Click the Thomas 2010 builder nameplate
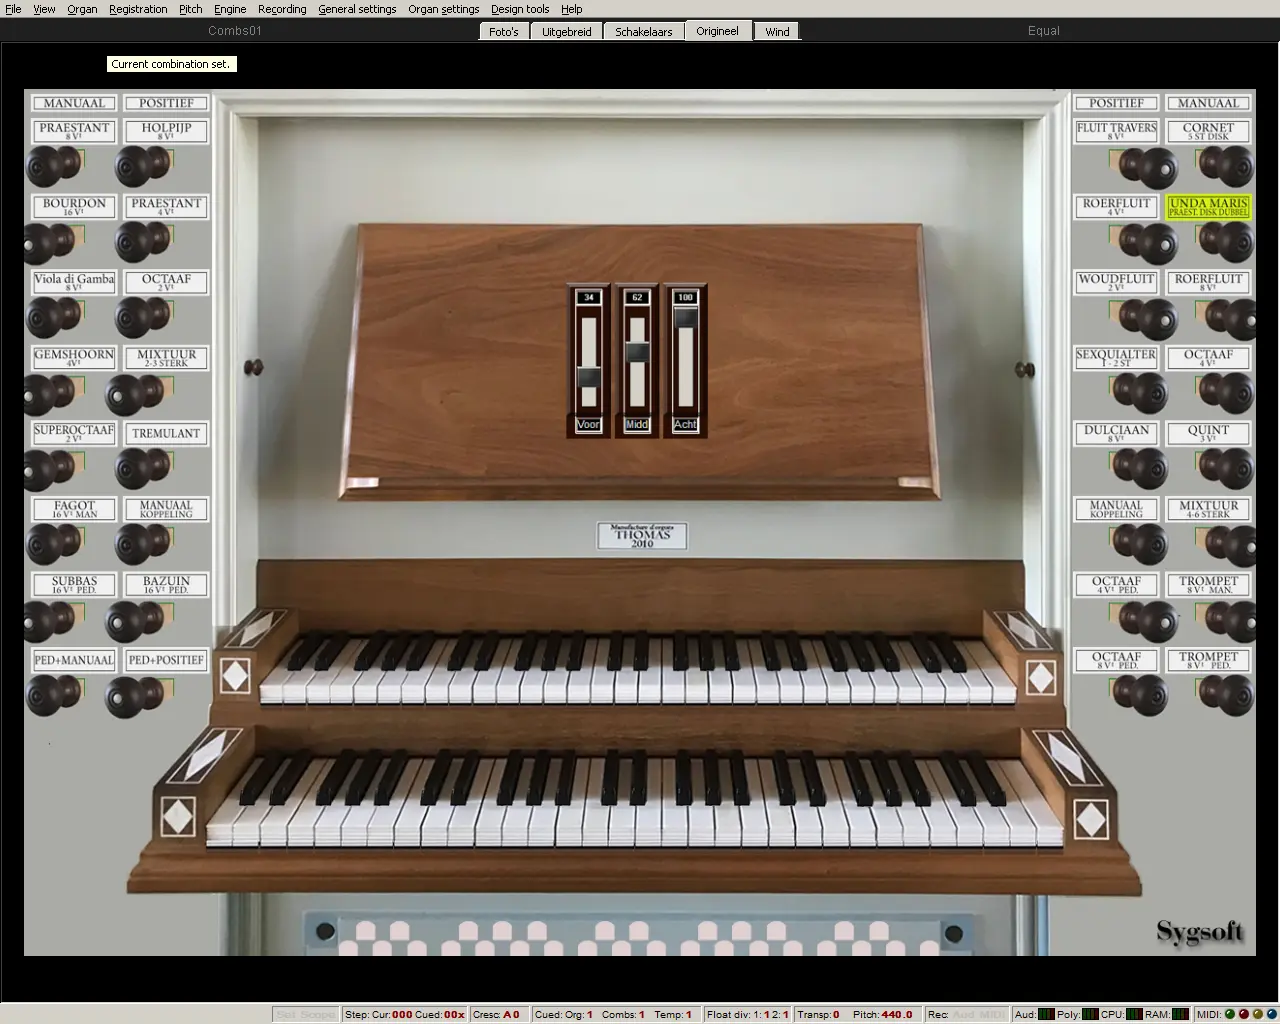 click(642, 536)
